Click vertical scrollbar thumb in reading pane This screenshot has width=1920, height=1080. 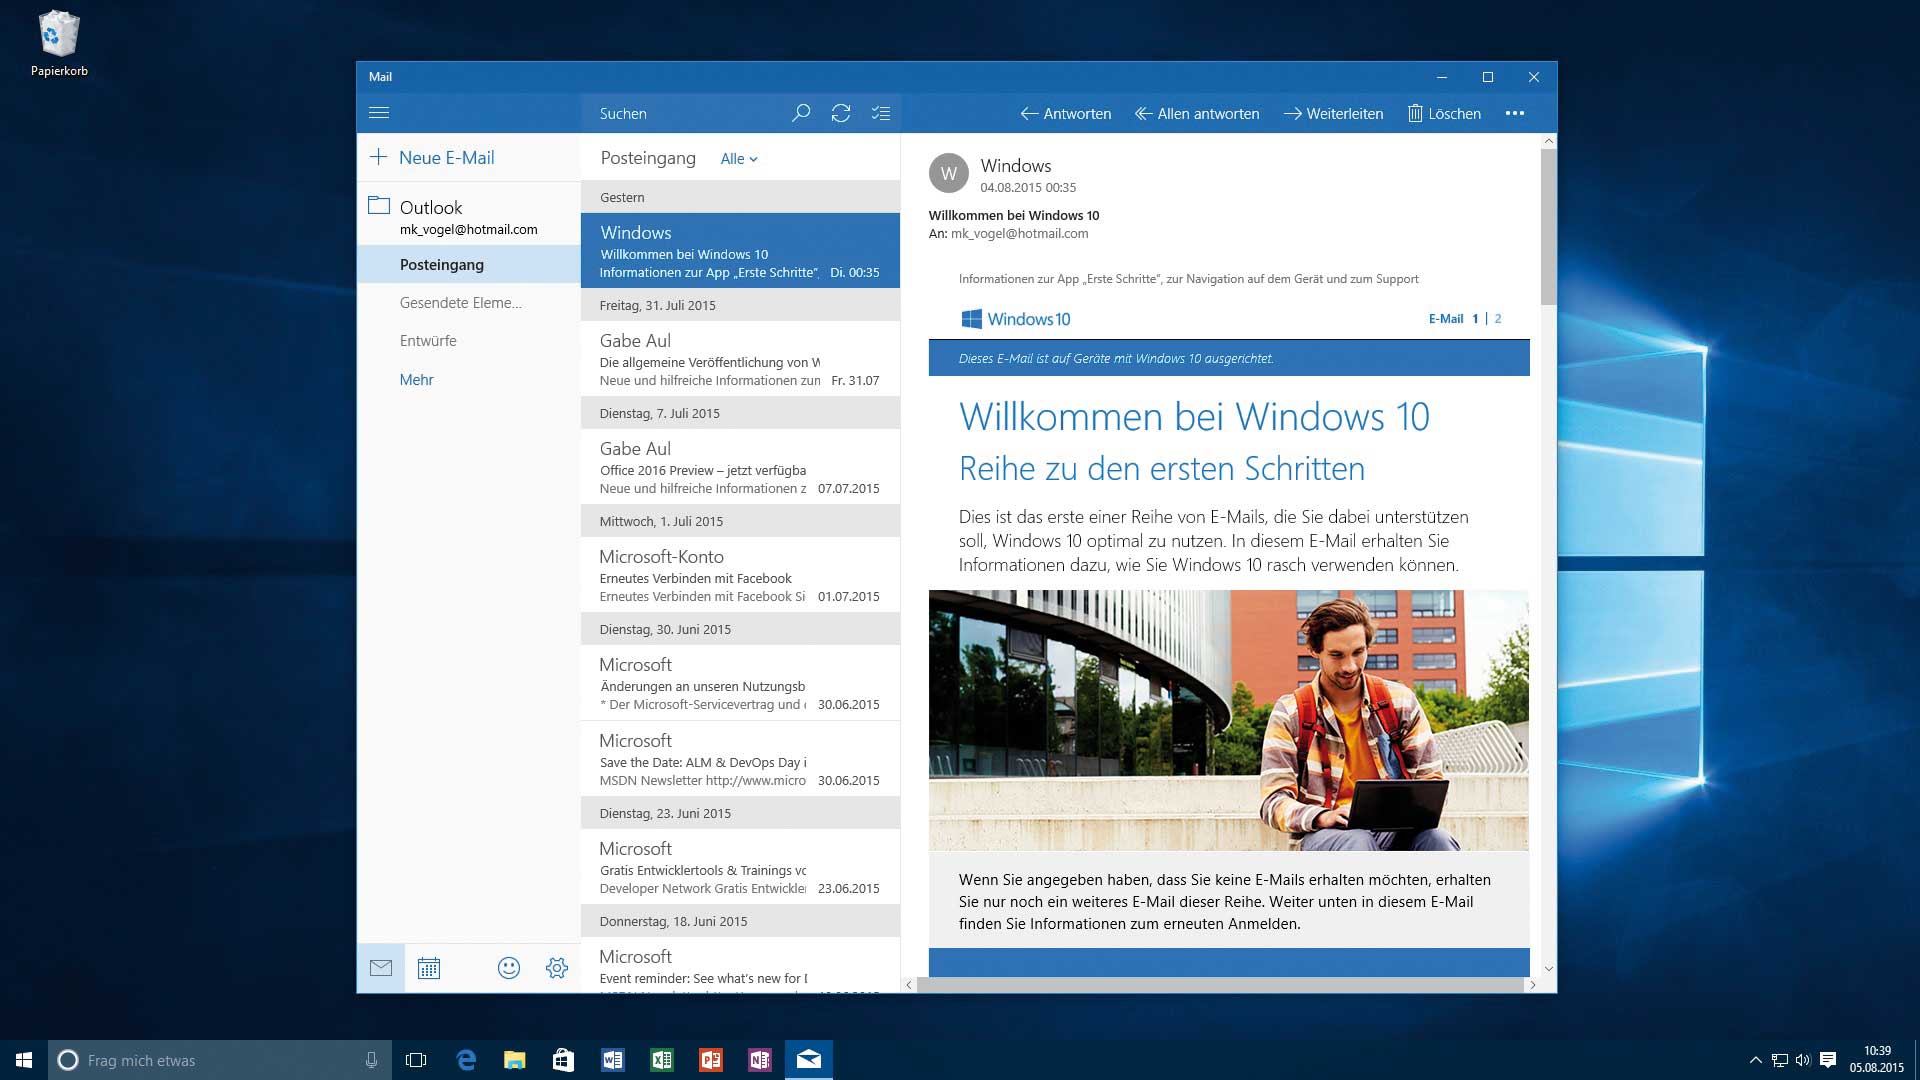[1548, 227]
